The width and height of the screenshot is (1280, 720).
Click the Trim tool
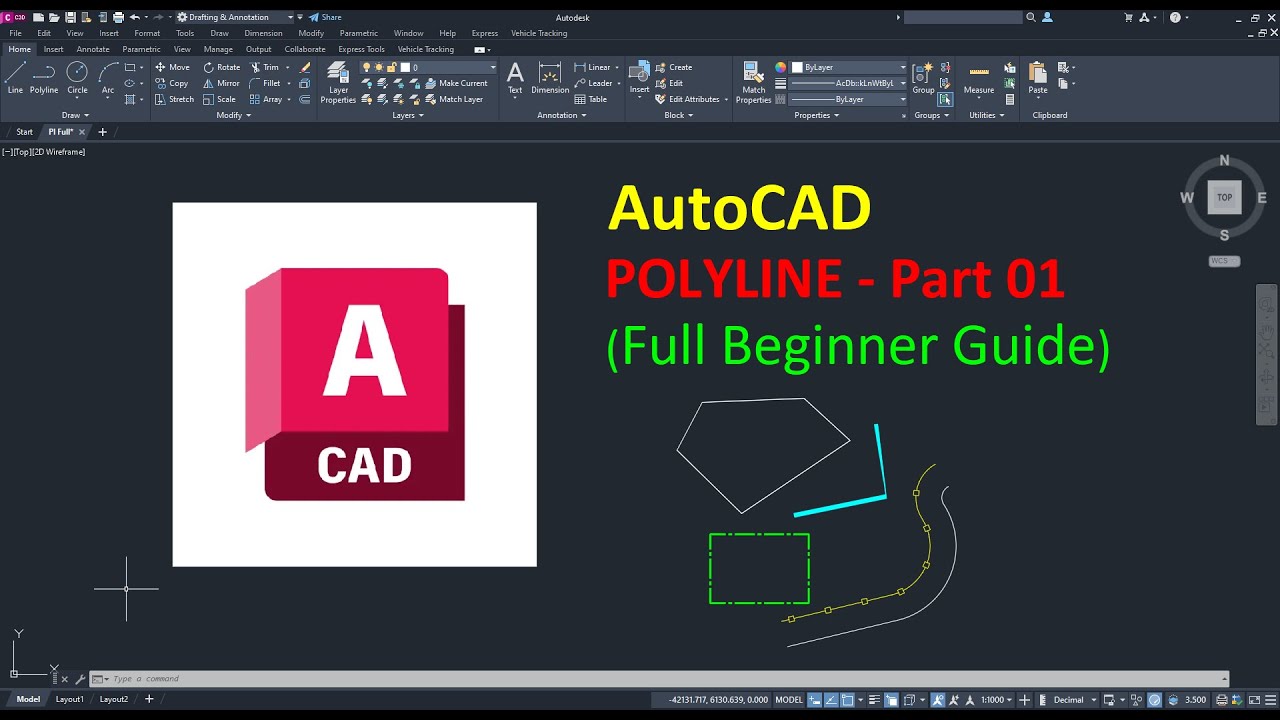[264, 67]
